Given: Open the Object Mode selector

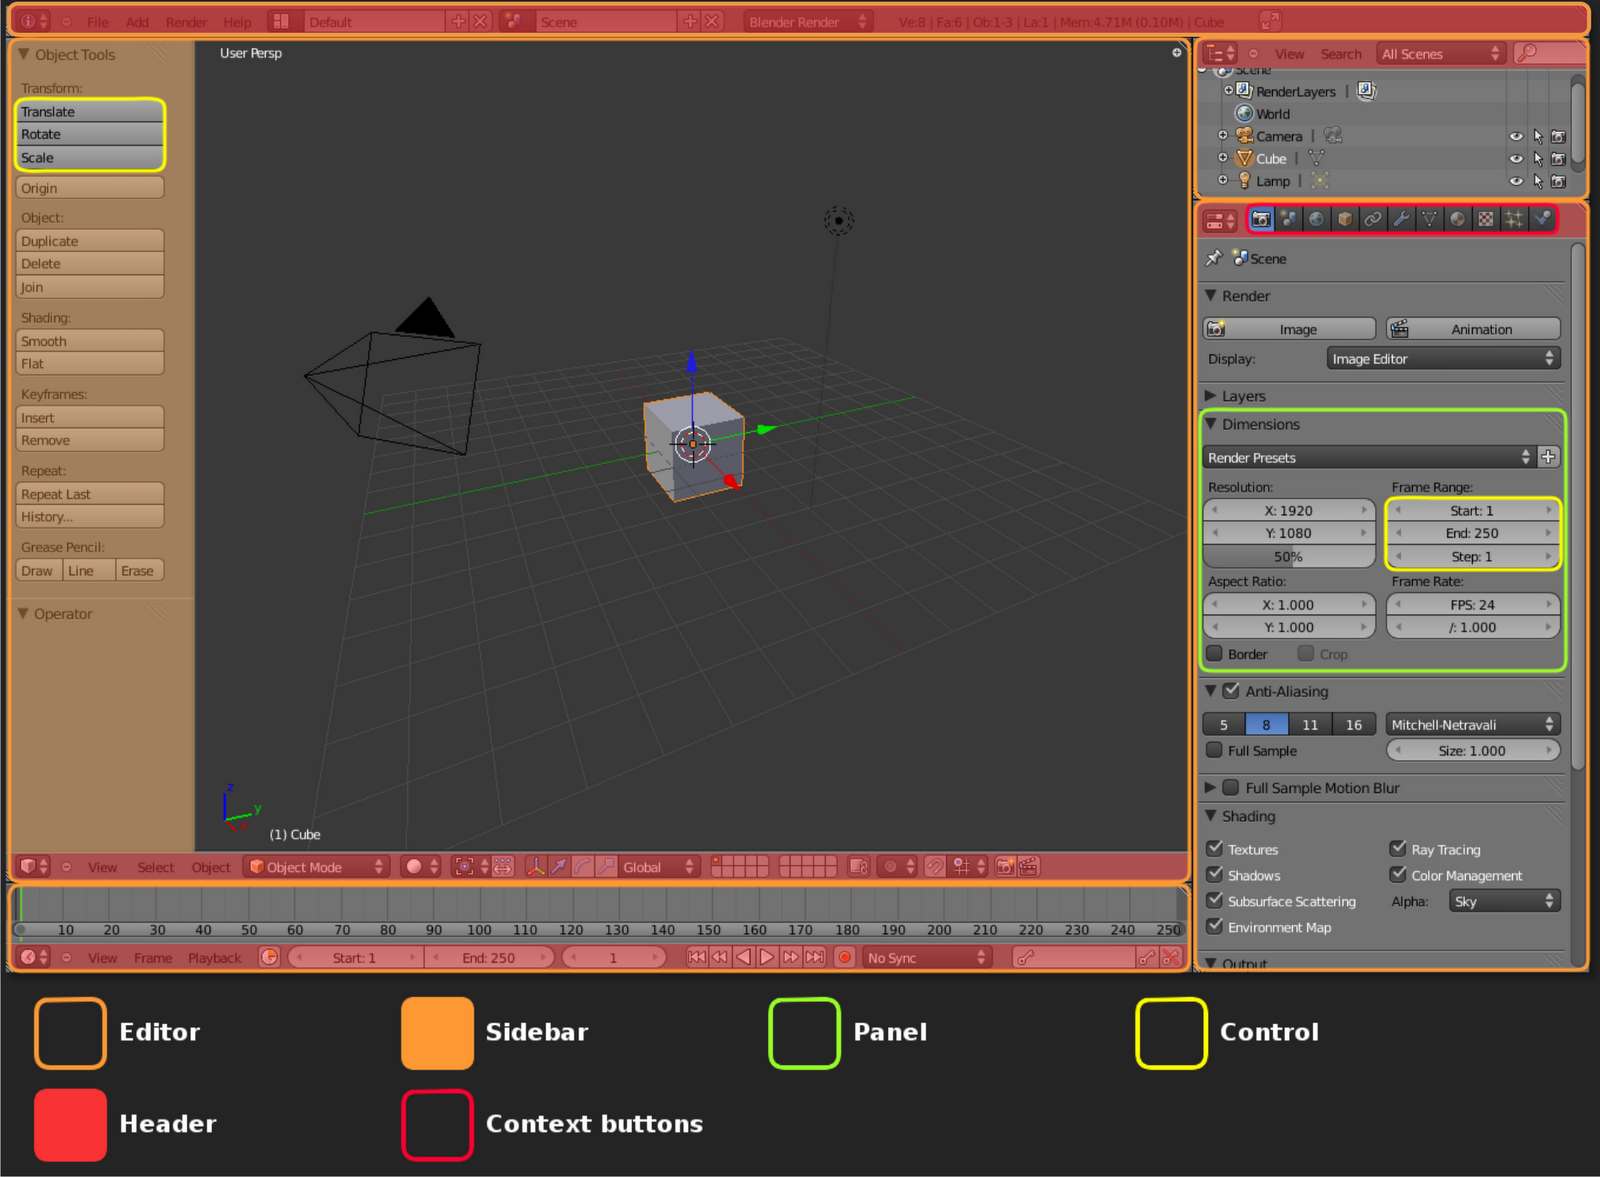Looking at the screenshot, I should click(316, 867).
